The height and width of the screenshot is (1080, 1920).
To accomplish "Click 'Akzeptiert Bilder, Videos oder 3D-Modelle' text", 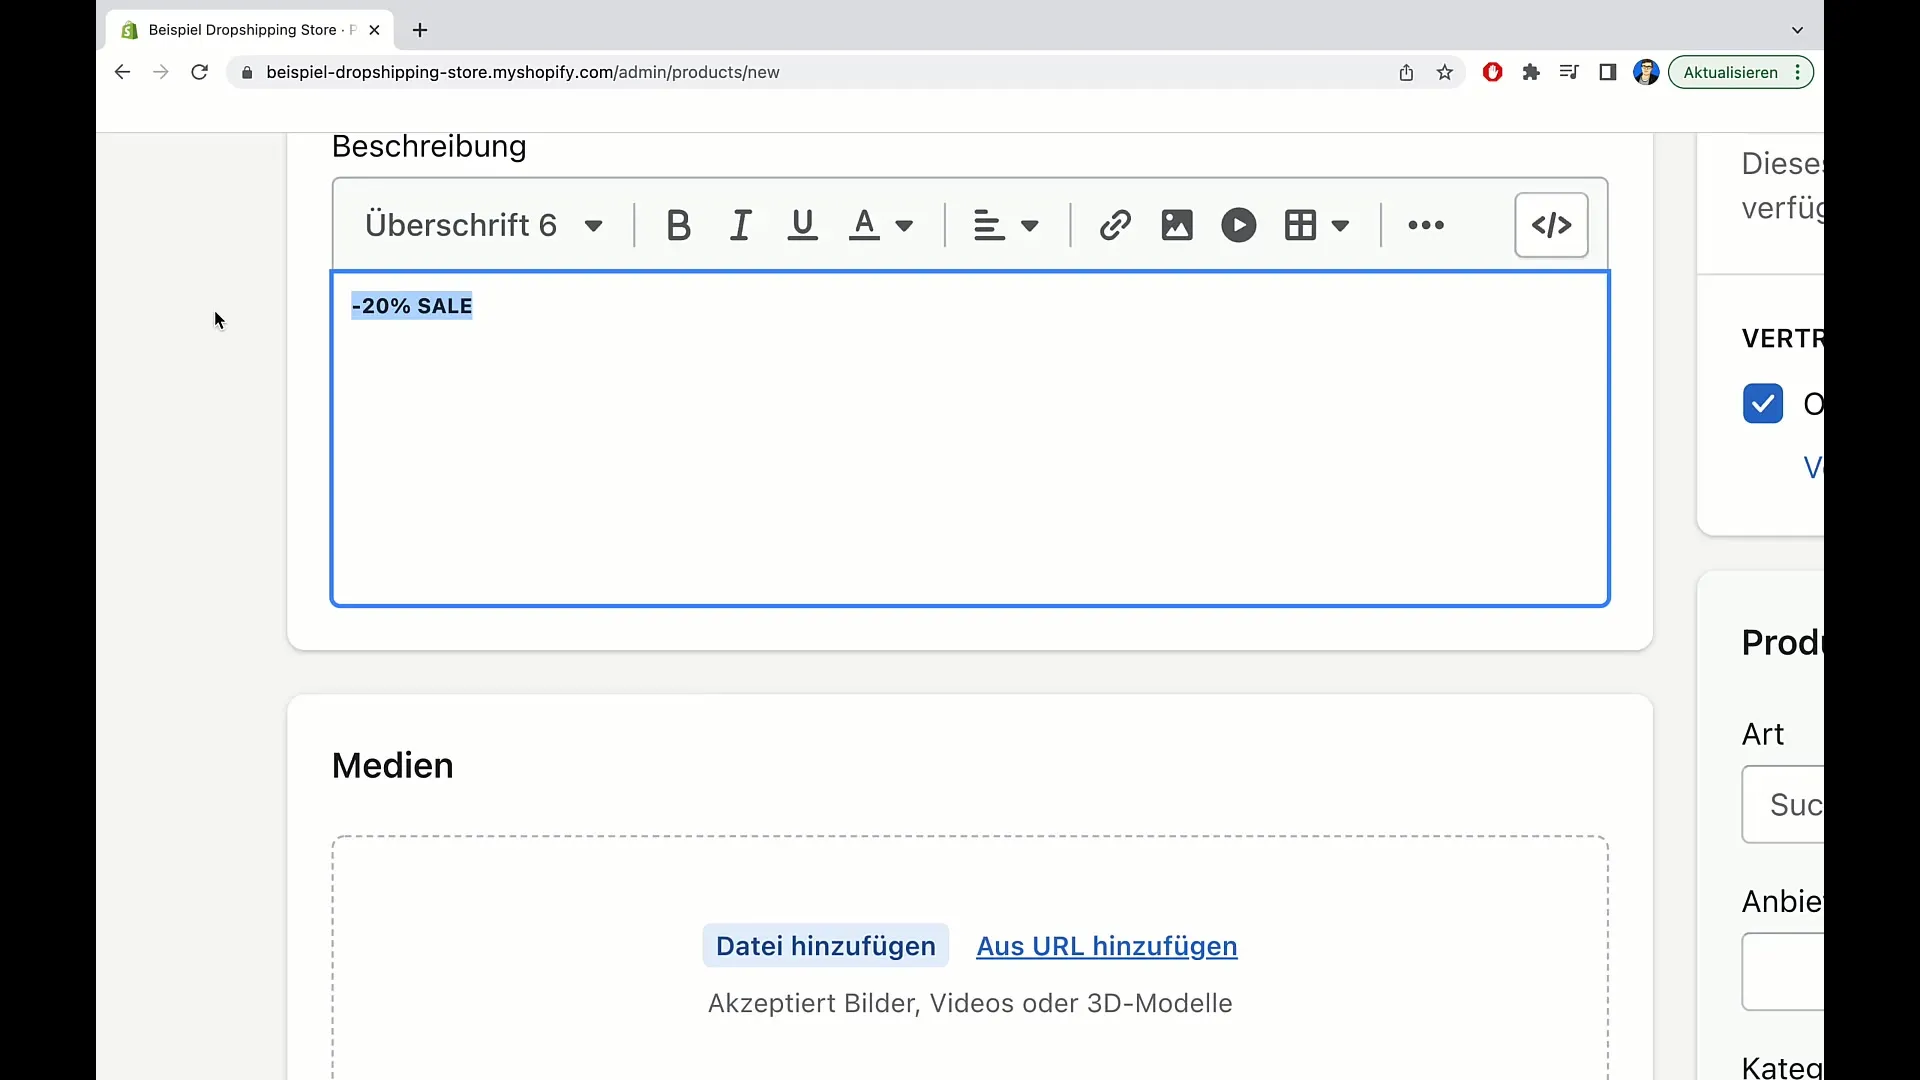I will point(970,1003).
